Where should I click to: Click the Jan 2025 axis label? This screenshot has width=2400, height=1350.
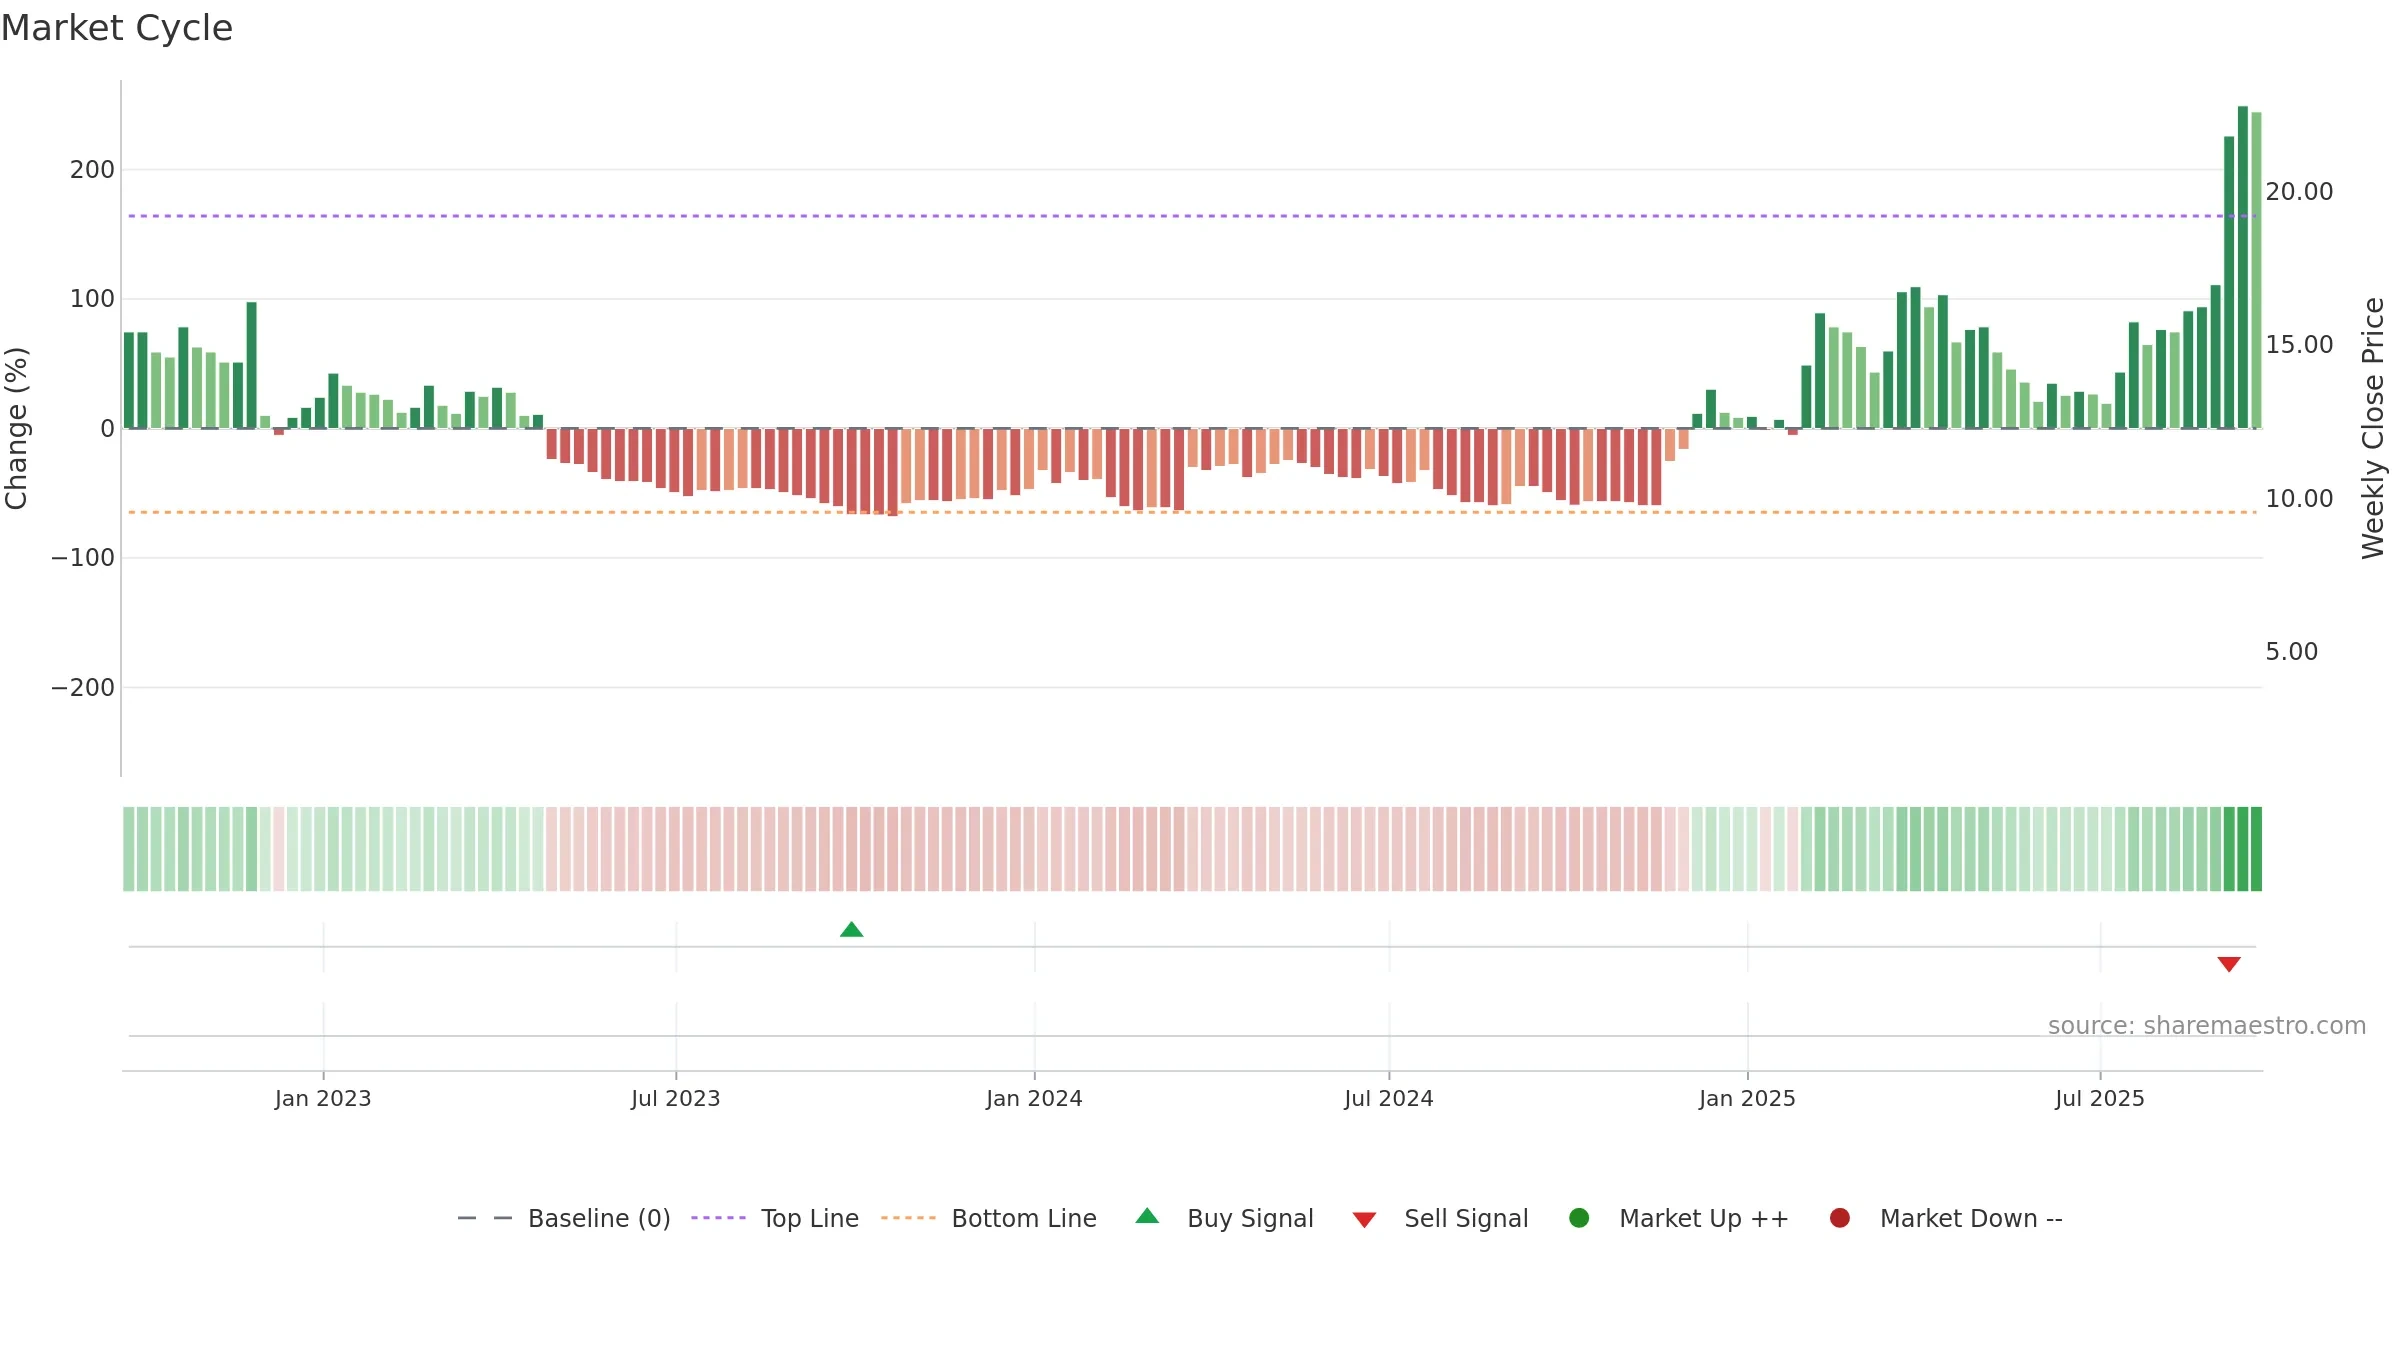point(1747,1099)
